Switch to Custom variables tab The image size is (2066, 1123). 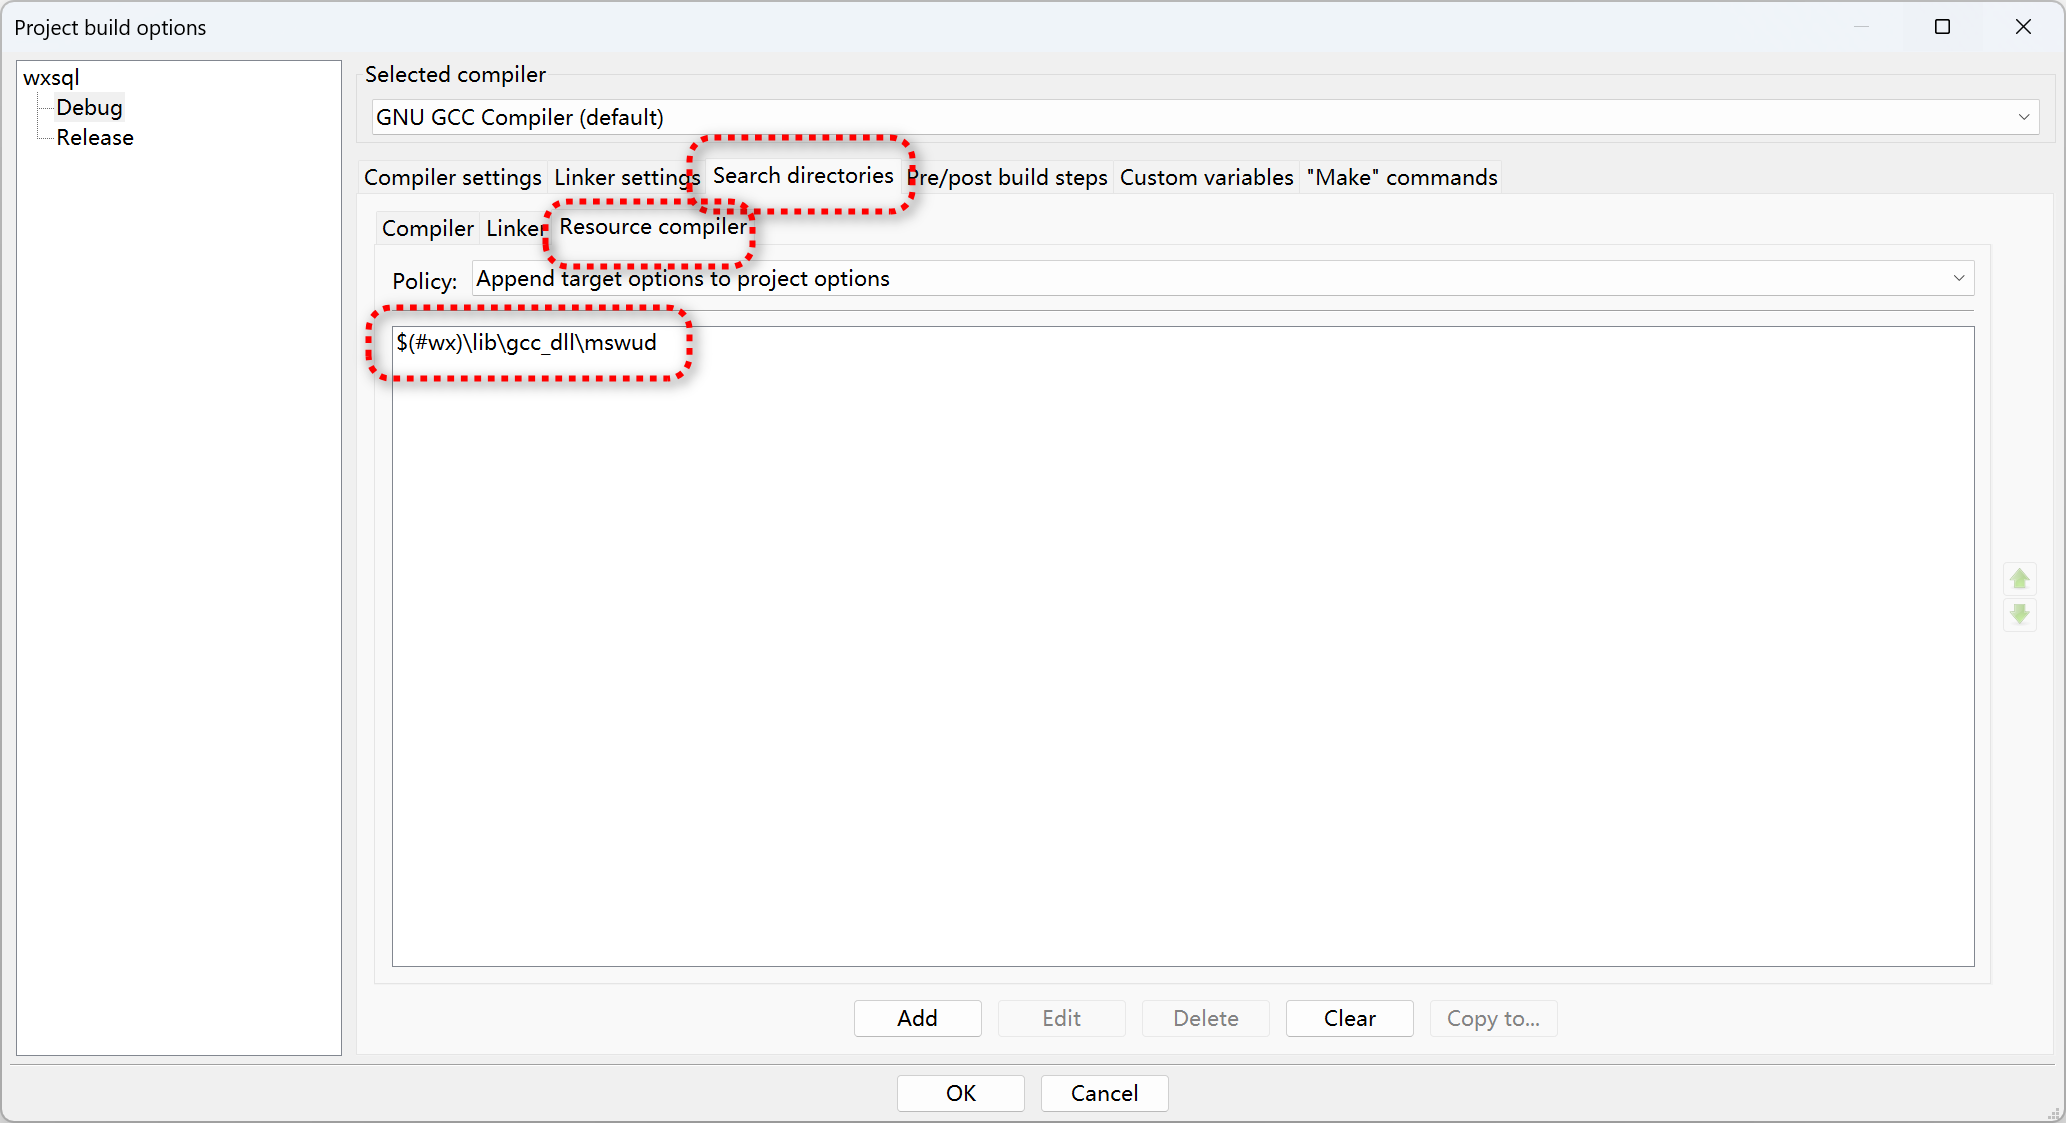click(x=1206, y=177)
